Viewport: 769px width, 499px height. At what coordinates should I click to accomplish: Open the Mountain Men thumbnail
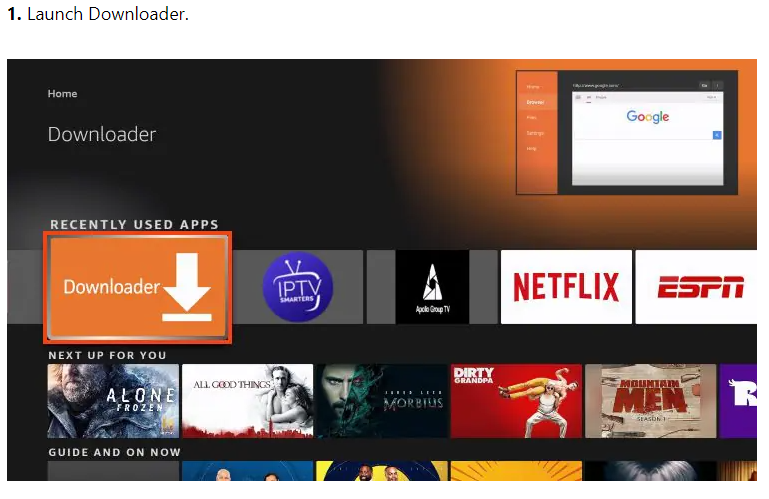coord(649,401)
